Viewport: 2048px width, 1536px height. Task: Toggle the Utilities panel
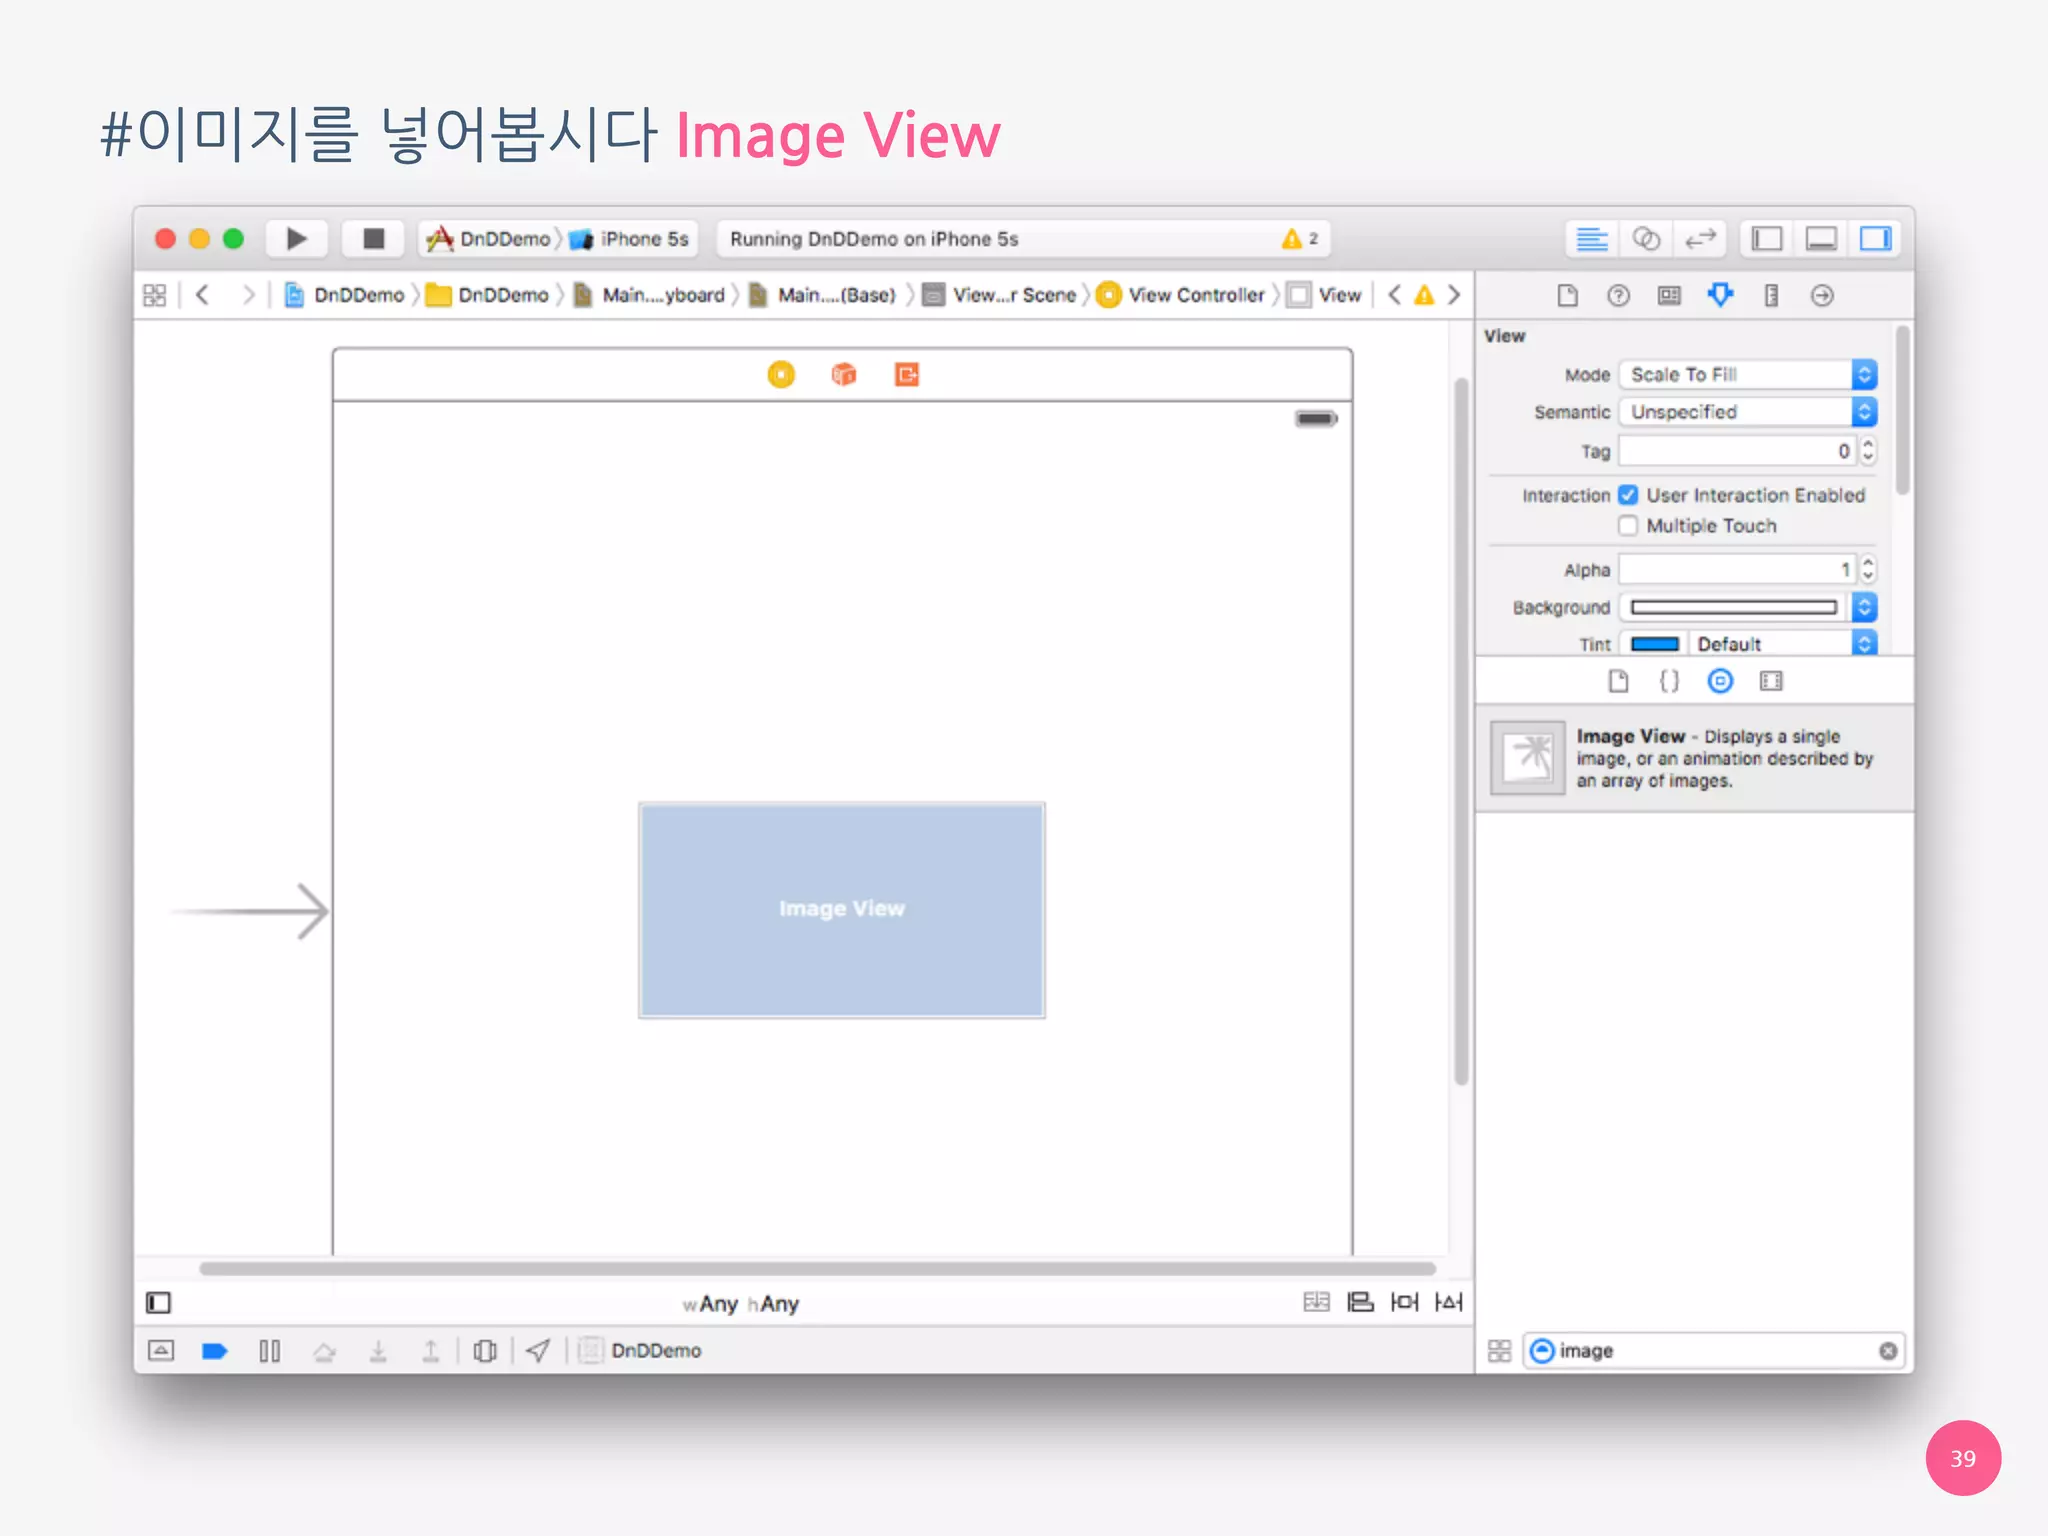coord(1875,239)
